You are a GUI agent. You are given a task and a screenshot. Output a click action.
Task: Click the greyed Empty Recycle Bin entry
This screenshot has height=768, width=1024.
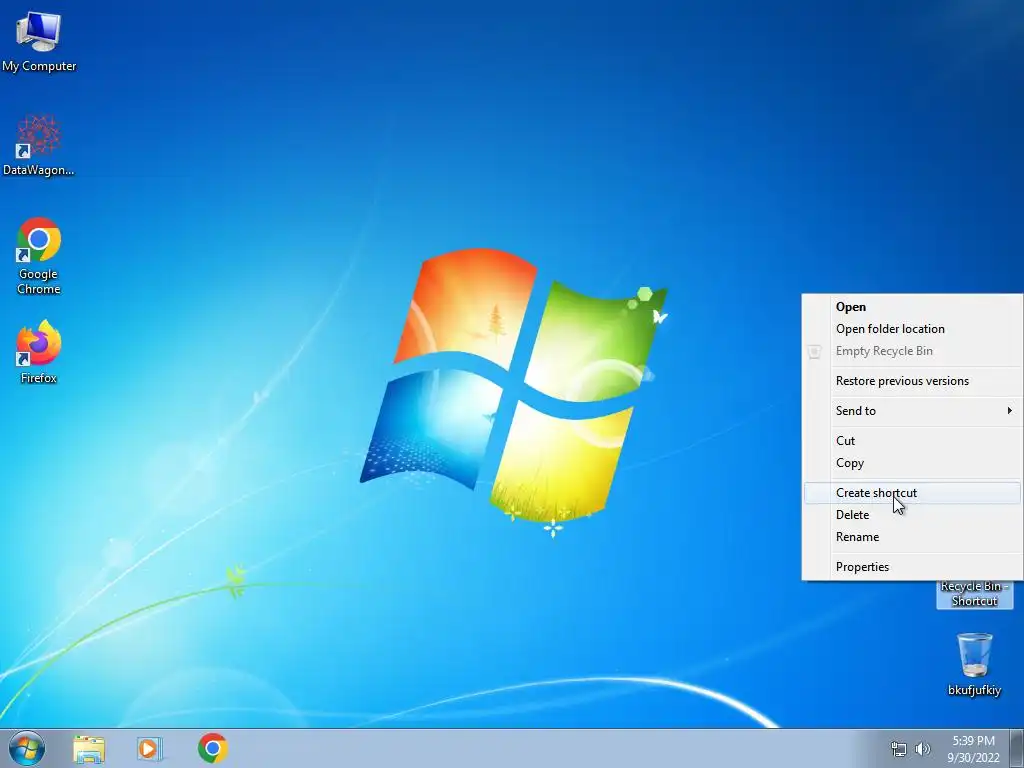click(912, 351)
